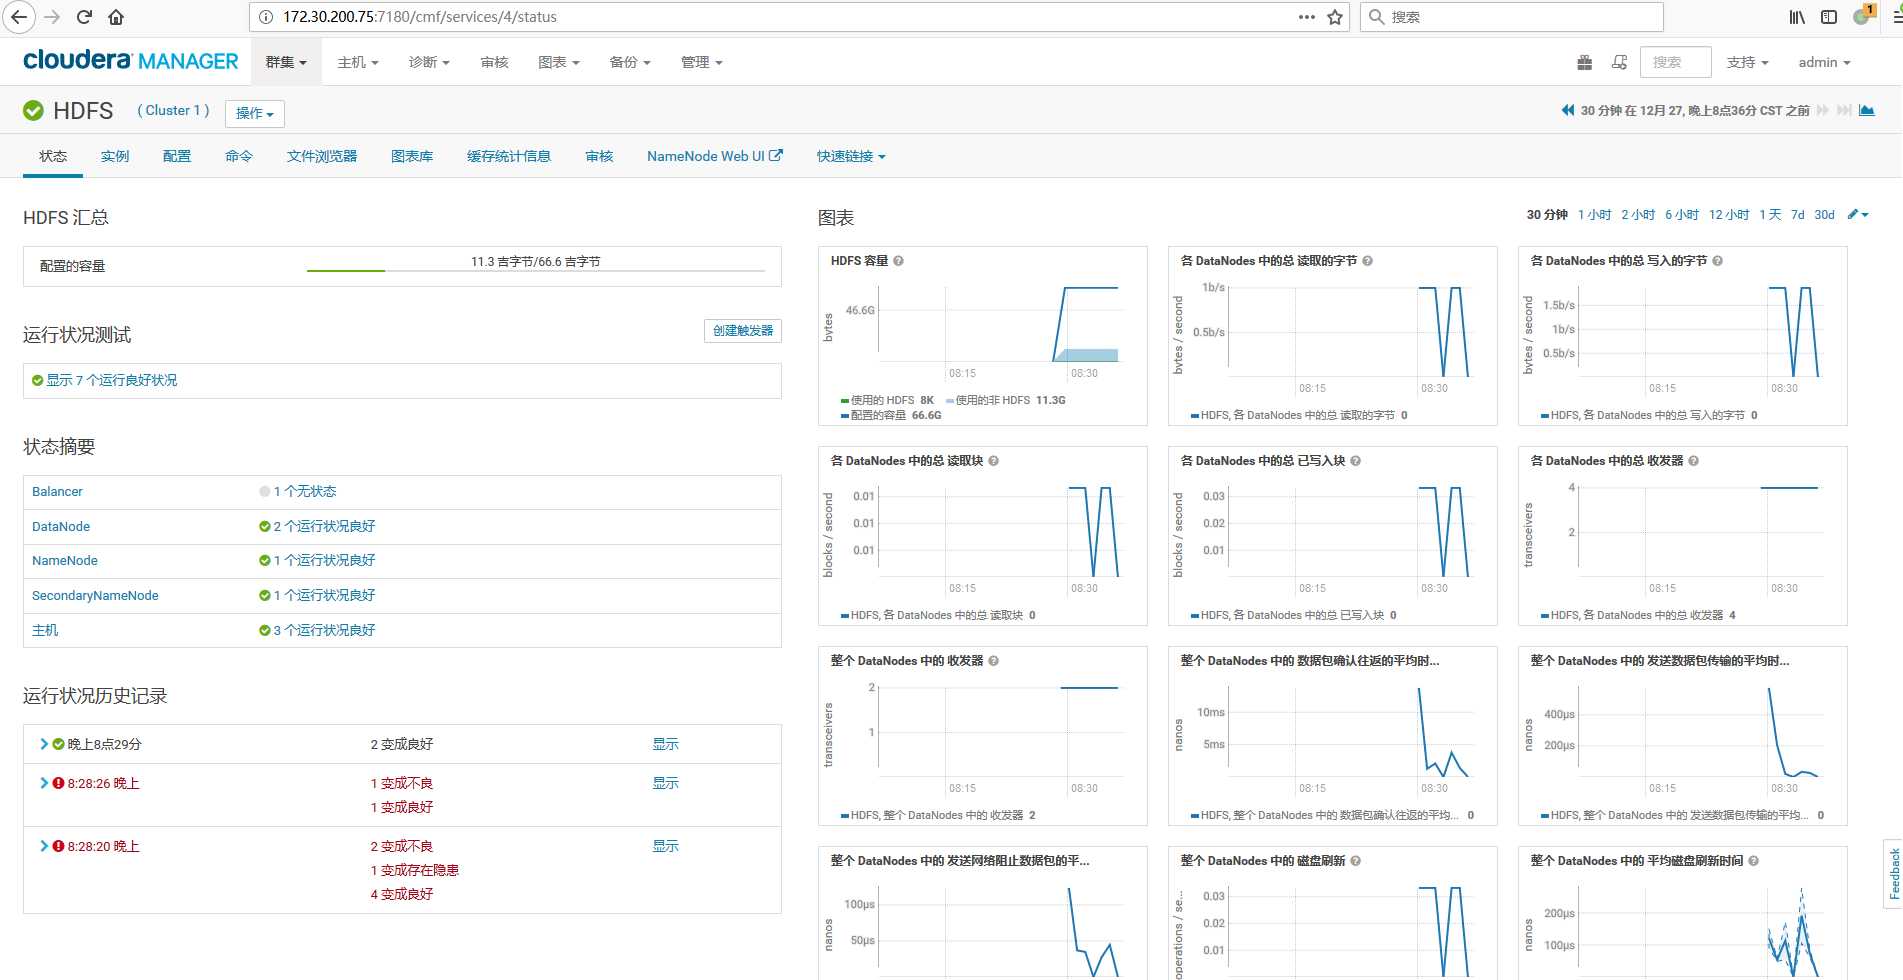Image resolution: width=1903 pixels, height=980 pixels.
Task: Set chart time range to 6 小时
Action: coord(1682,215)
